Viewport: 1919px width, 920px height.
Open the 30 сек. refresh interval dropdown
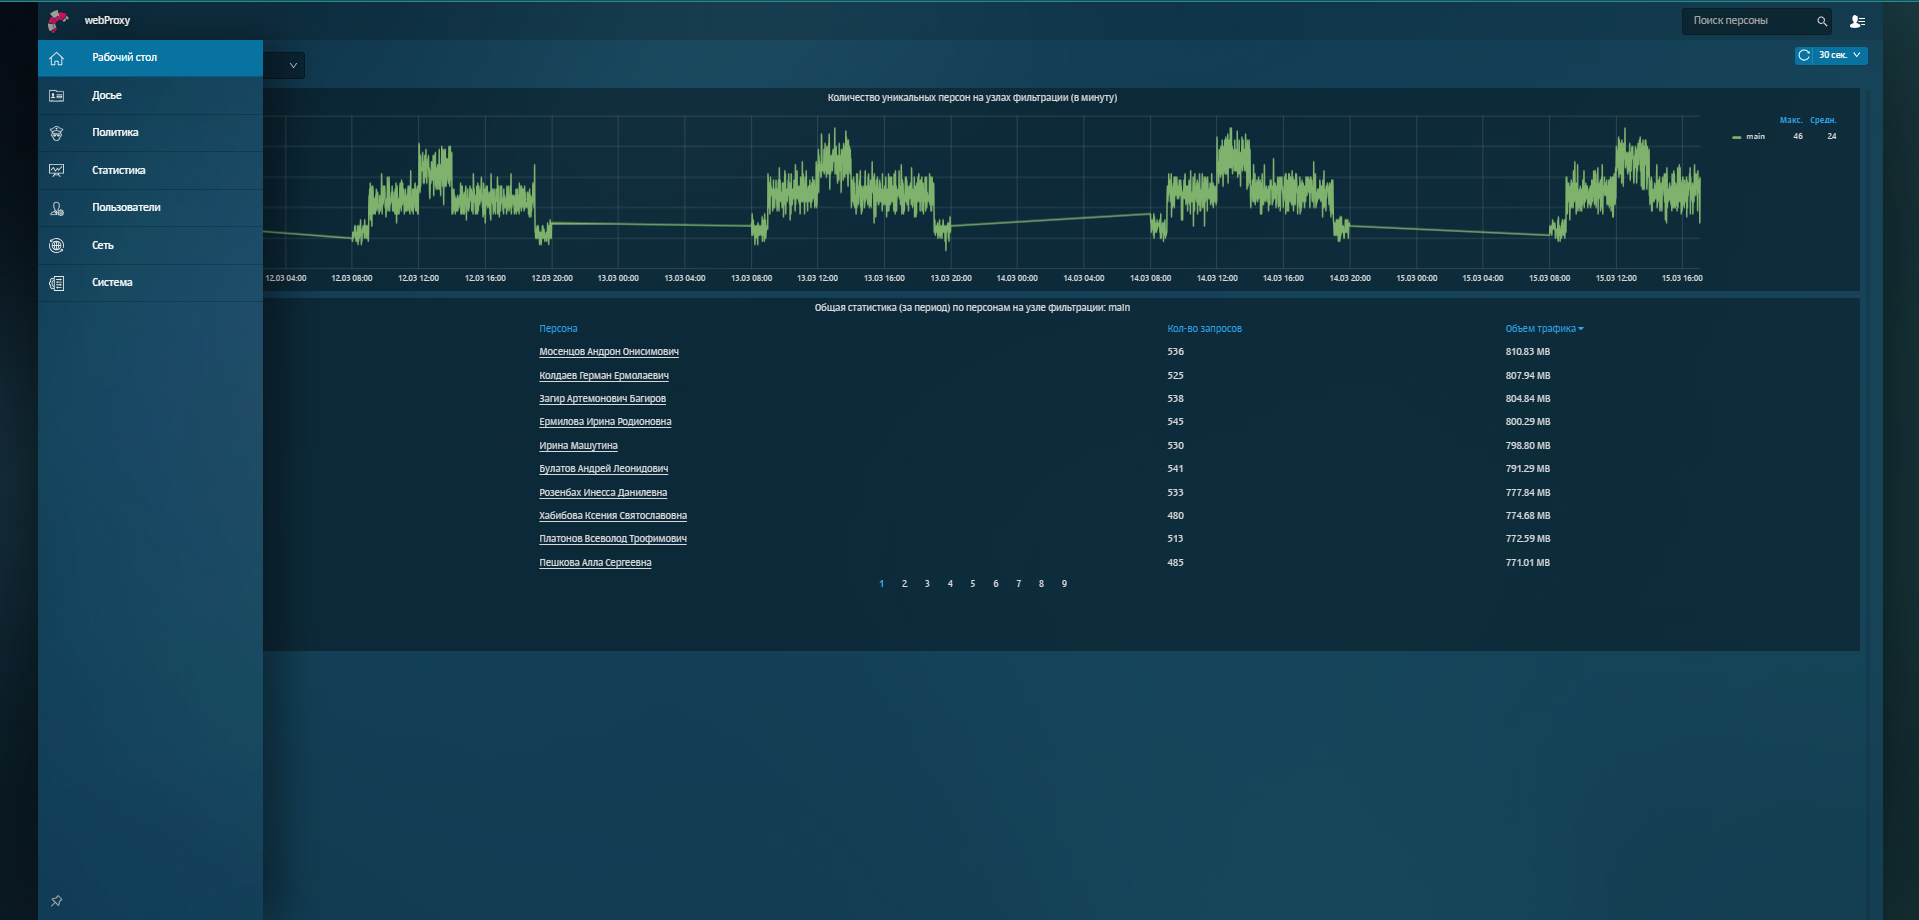point(1840,56)
